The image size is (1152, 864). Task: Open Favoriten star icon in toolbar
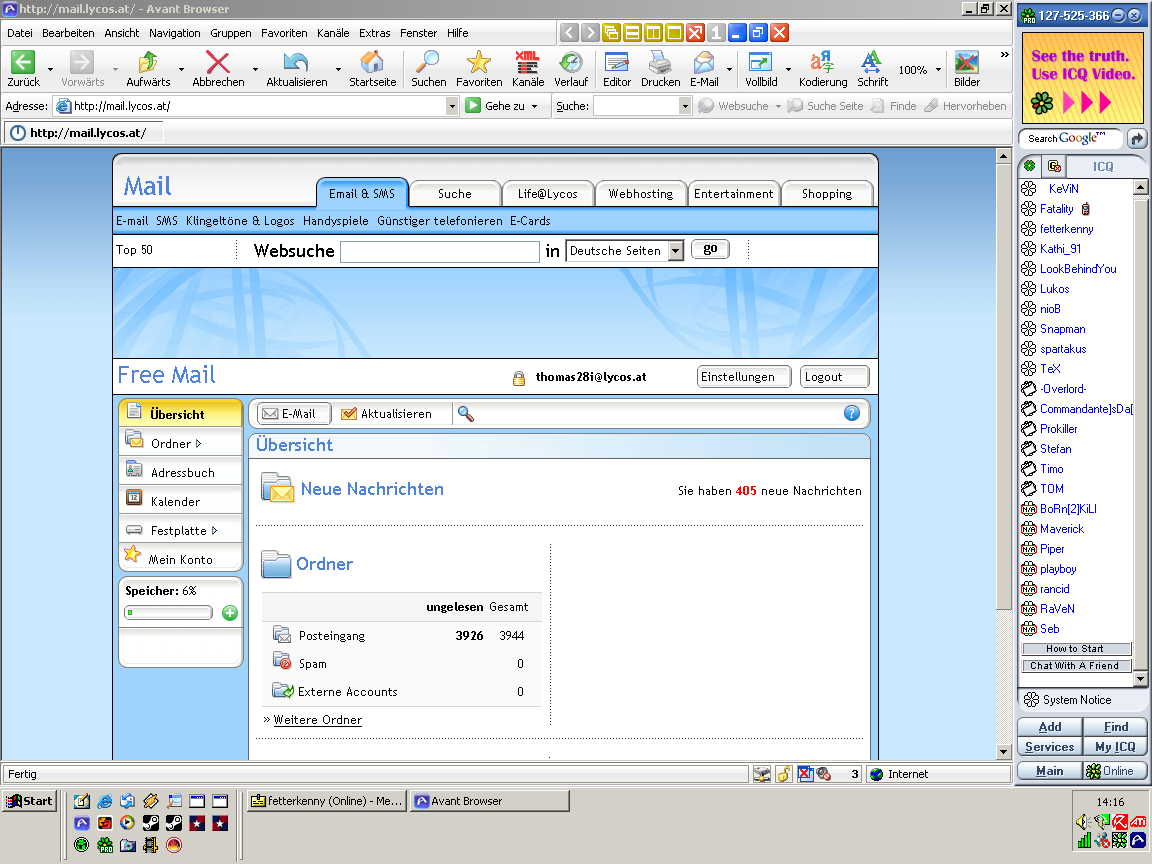(478, 62)
